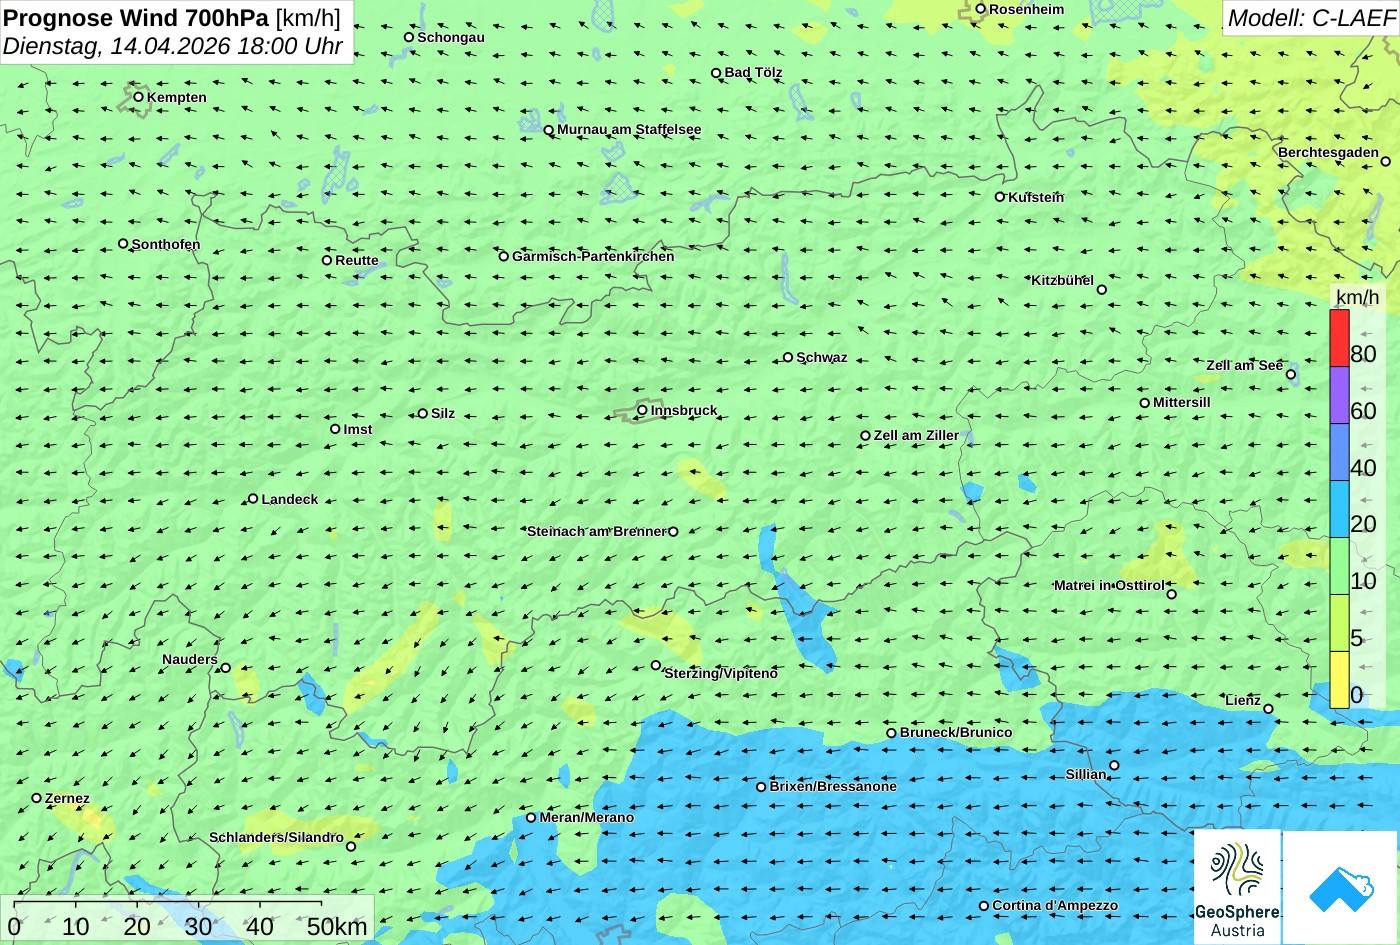The width and height of the screenshot is (1400, 945).
Task: Click the 'Prognose Wind 700hPa' title
Action: pyautogui.click(x=137, y=17)
